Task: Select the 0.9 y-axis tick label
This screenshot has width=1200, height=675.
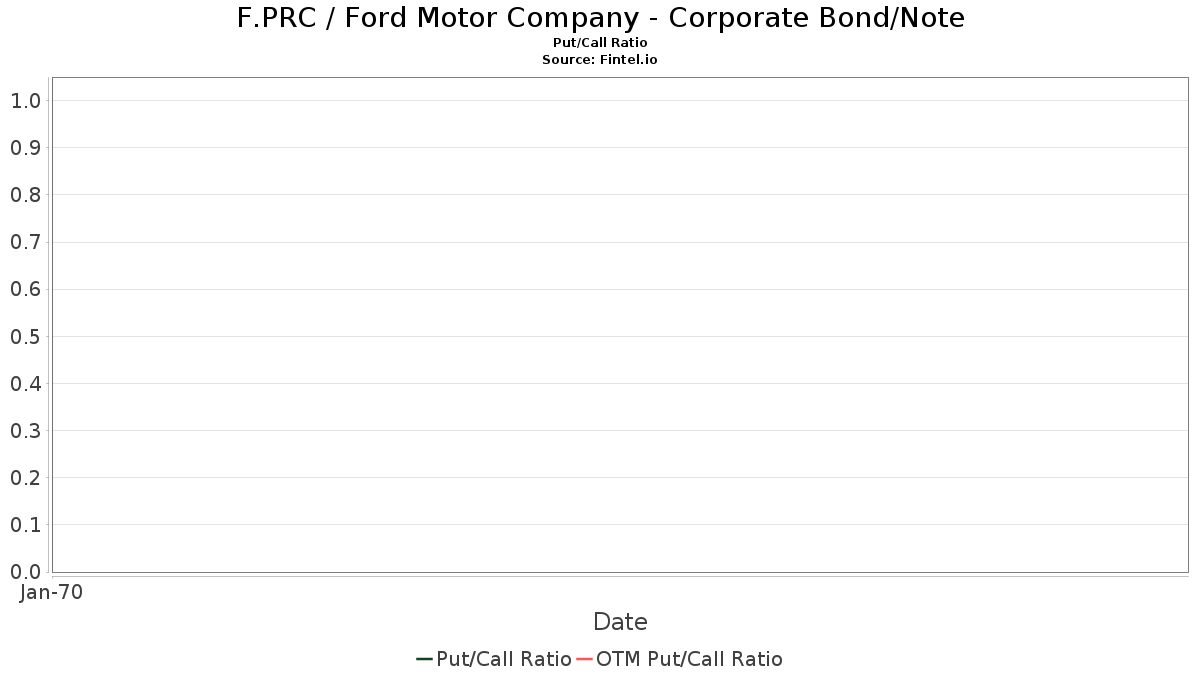Action: (25, 147)
